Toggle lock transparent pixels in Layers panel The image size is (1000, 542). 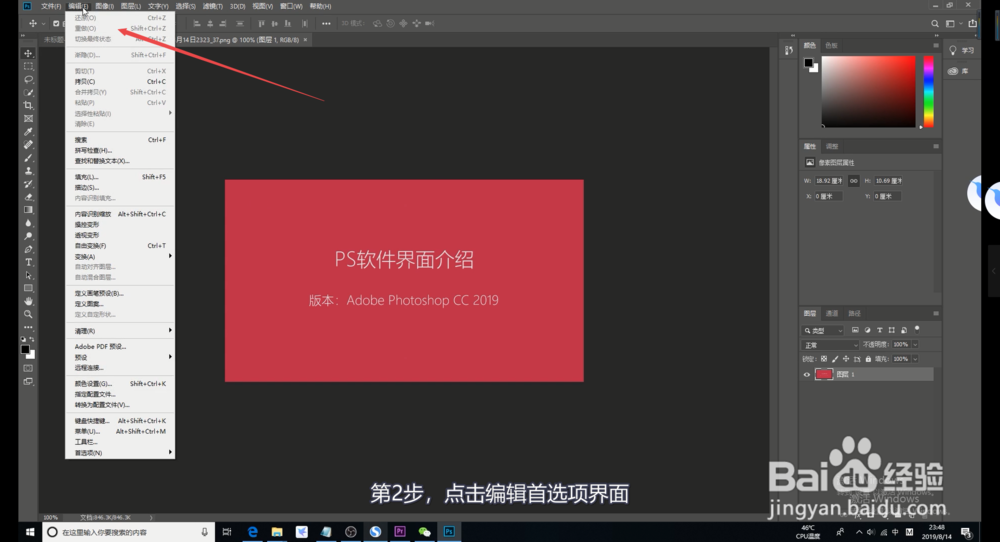point(824,359)
